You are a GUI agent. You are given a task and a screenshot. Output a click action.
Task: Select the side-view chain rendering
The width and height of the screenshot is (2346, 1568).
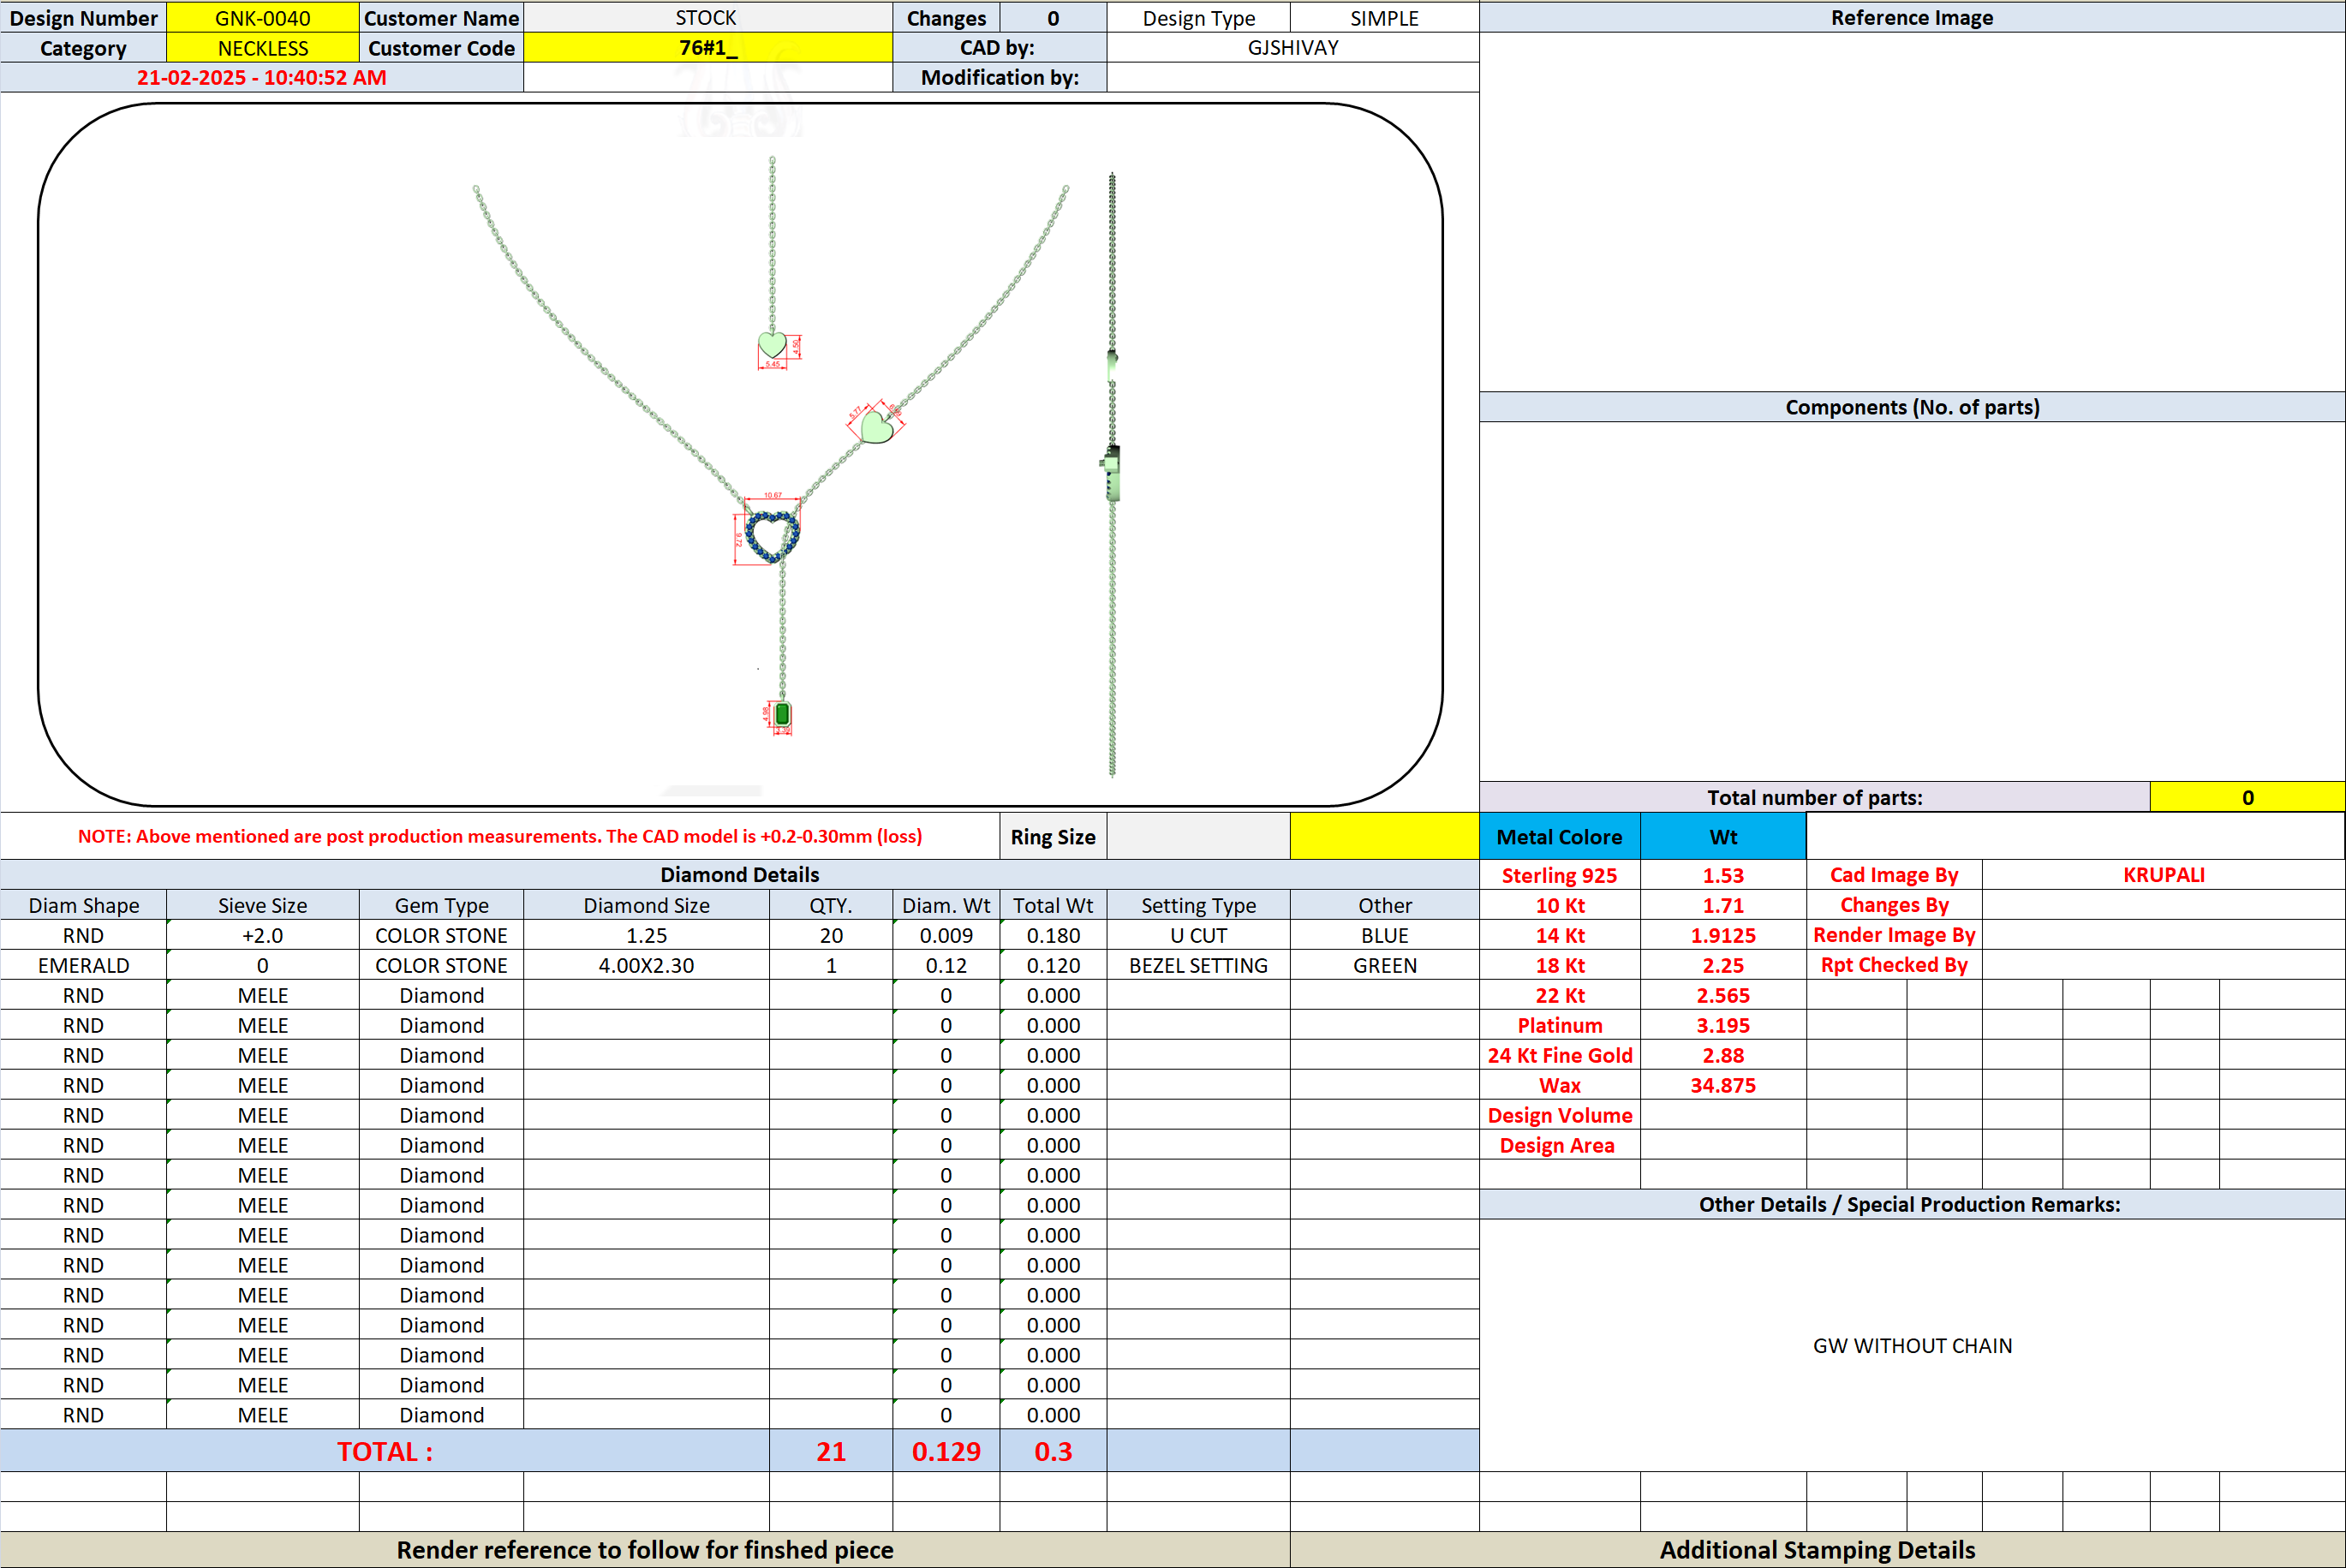click(1112, 475)
